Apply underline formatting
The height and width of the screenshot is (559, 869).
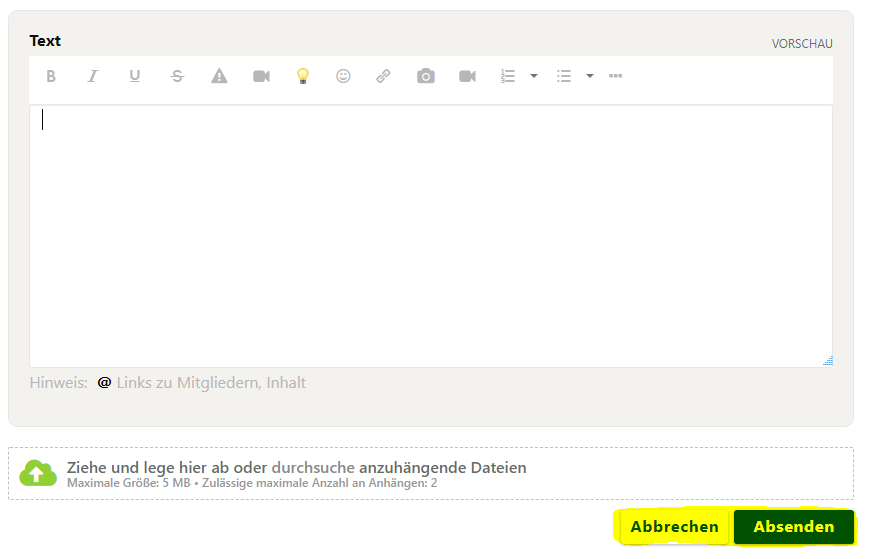tap(135, 76)
